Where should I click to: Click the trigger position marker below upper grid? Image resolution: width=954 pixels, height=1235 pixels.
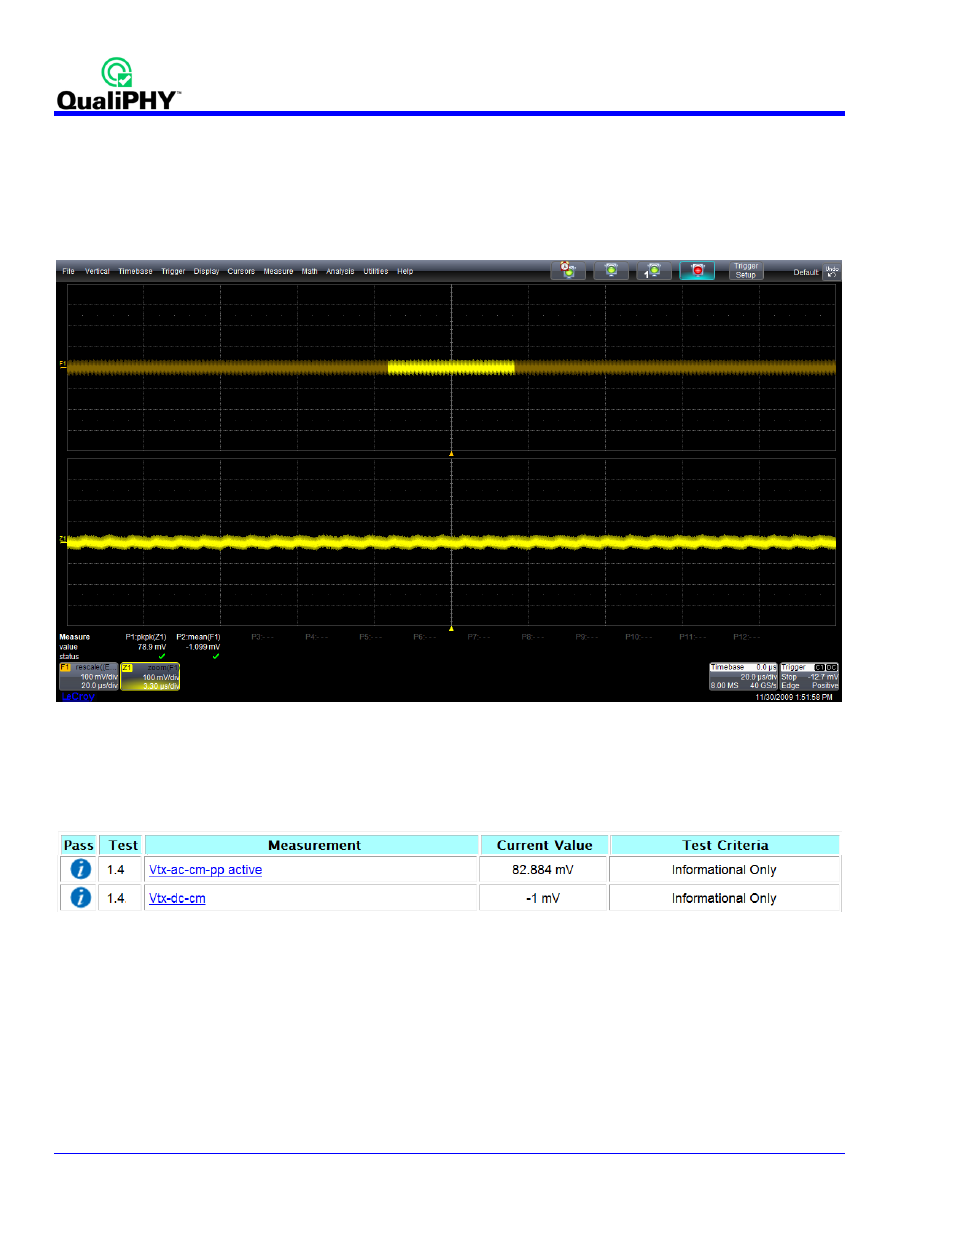[x=451, y=454]
